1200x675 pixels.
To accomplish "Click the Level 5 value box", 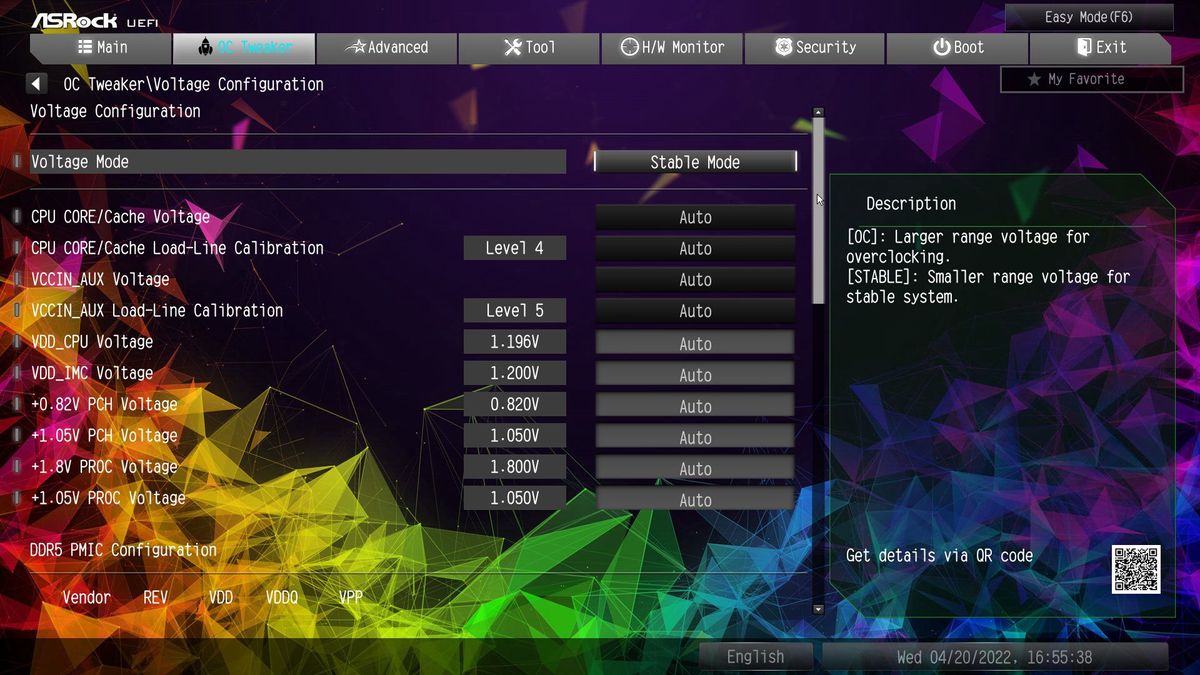I will click(515, 311).
